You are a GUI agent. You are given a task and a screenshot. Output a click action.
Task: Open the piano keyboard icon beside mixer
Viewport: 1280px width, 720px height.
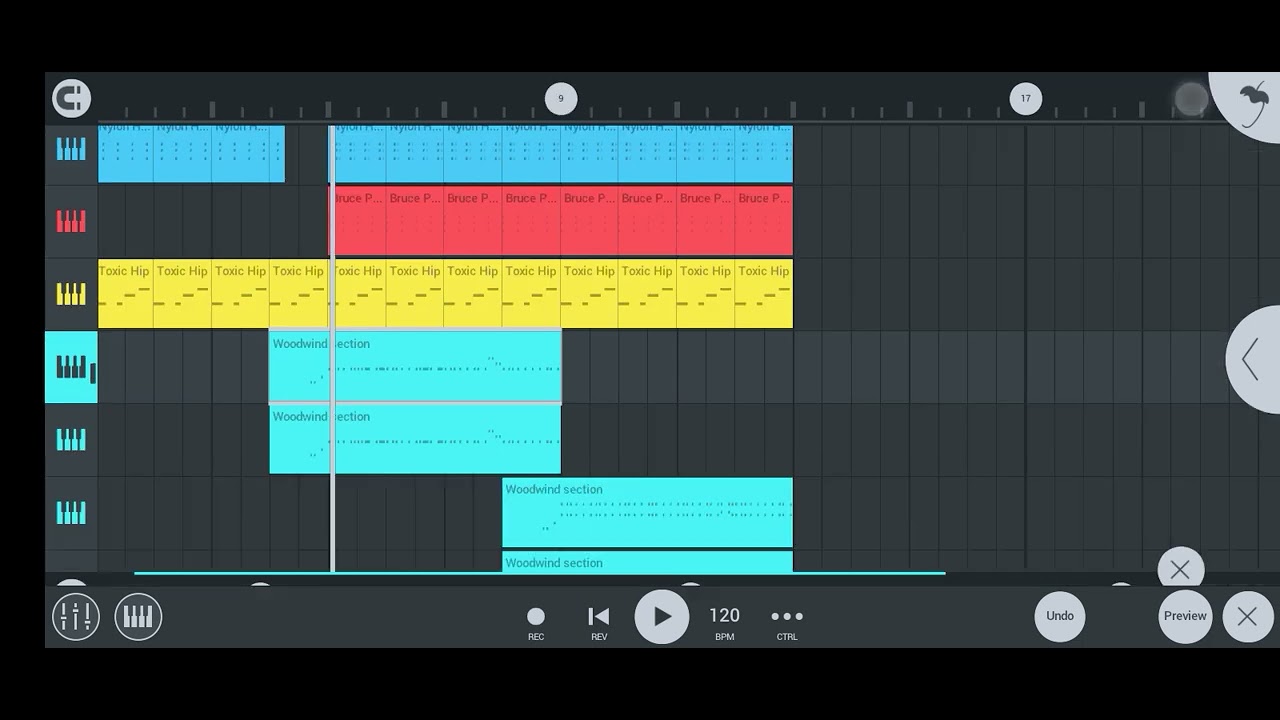(x=138, y=616)
